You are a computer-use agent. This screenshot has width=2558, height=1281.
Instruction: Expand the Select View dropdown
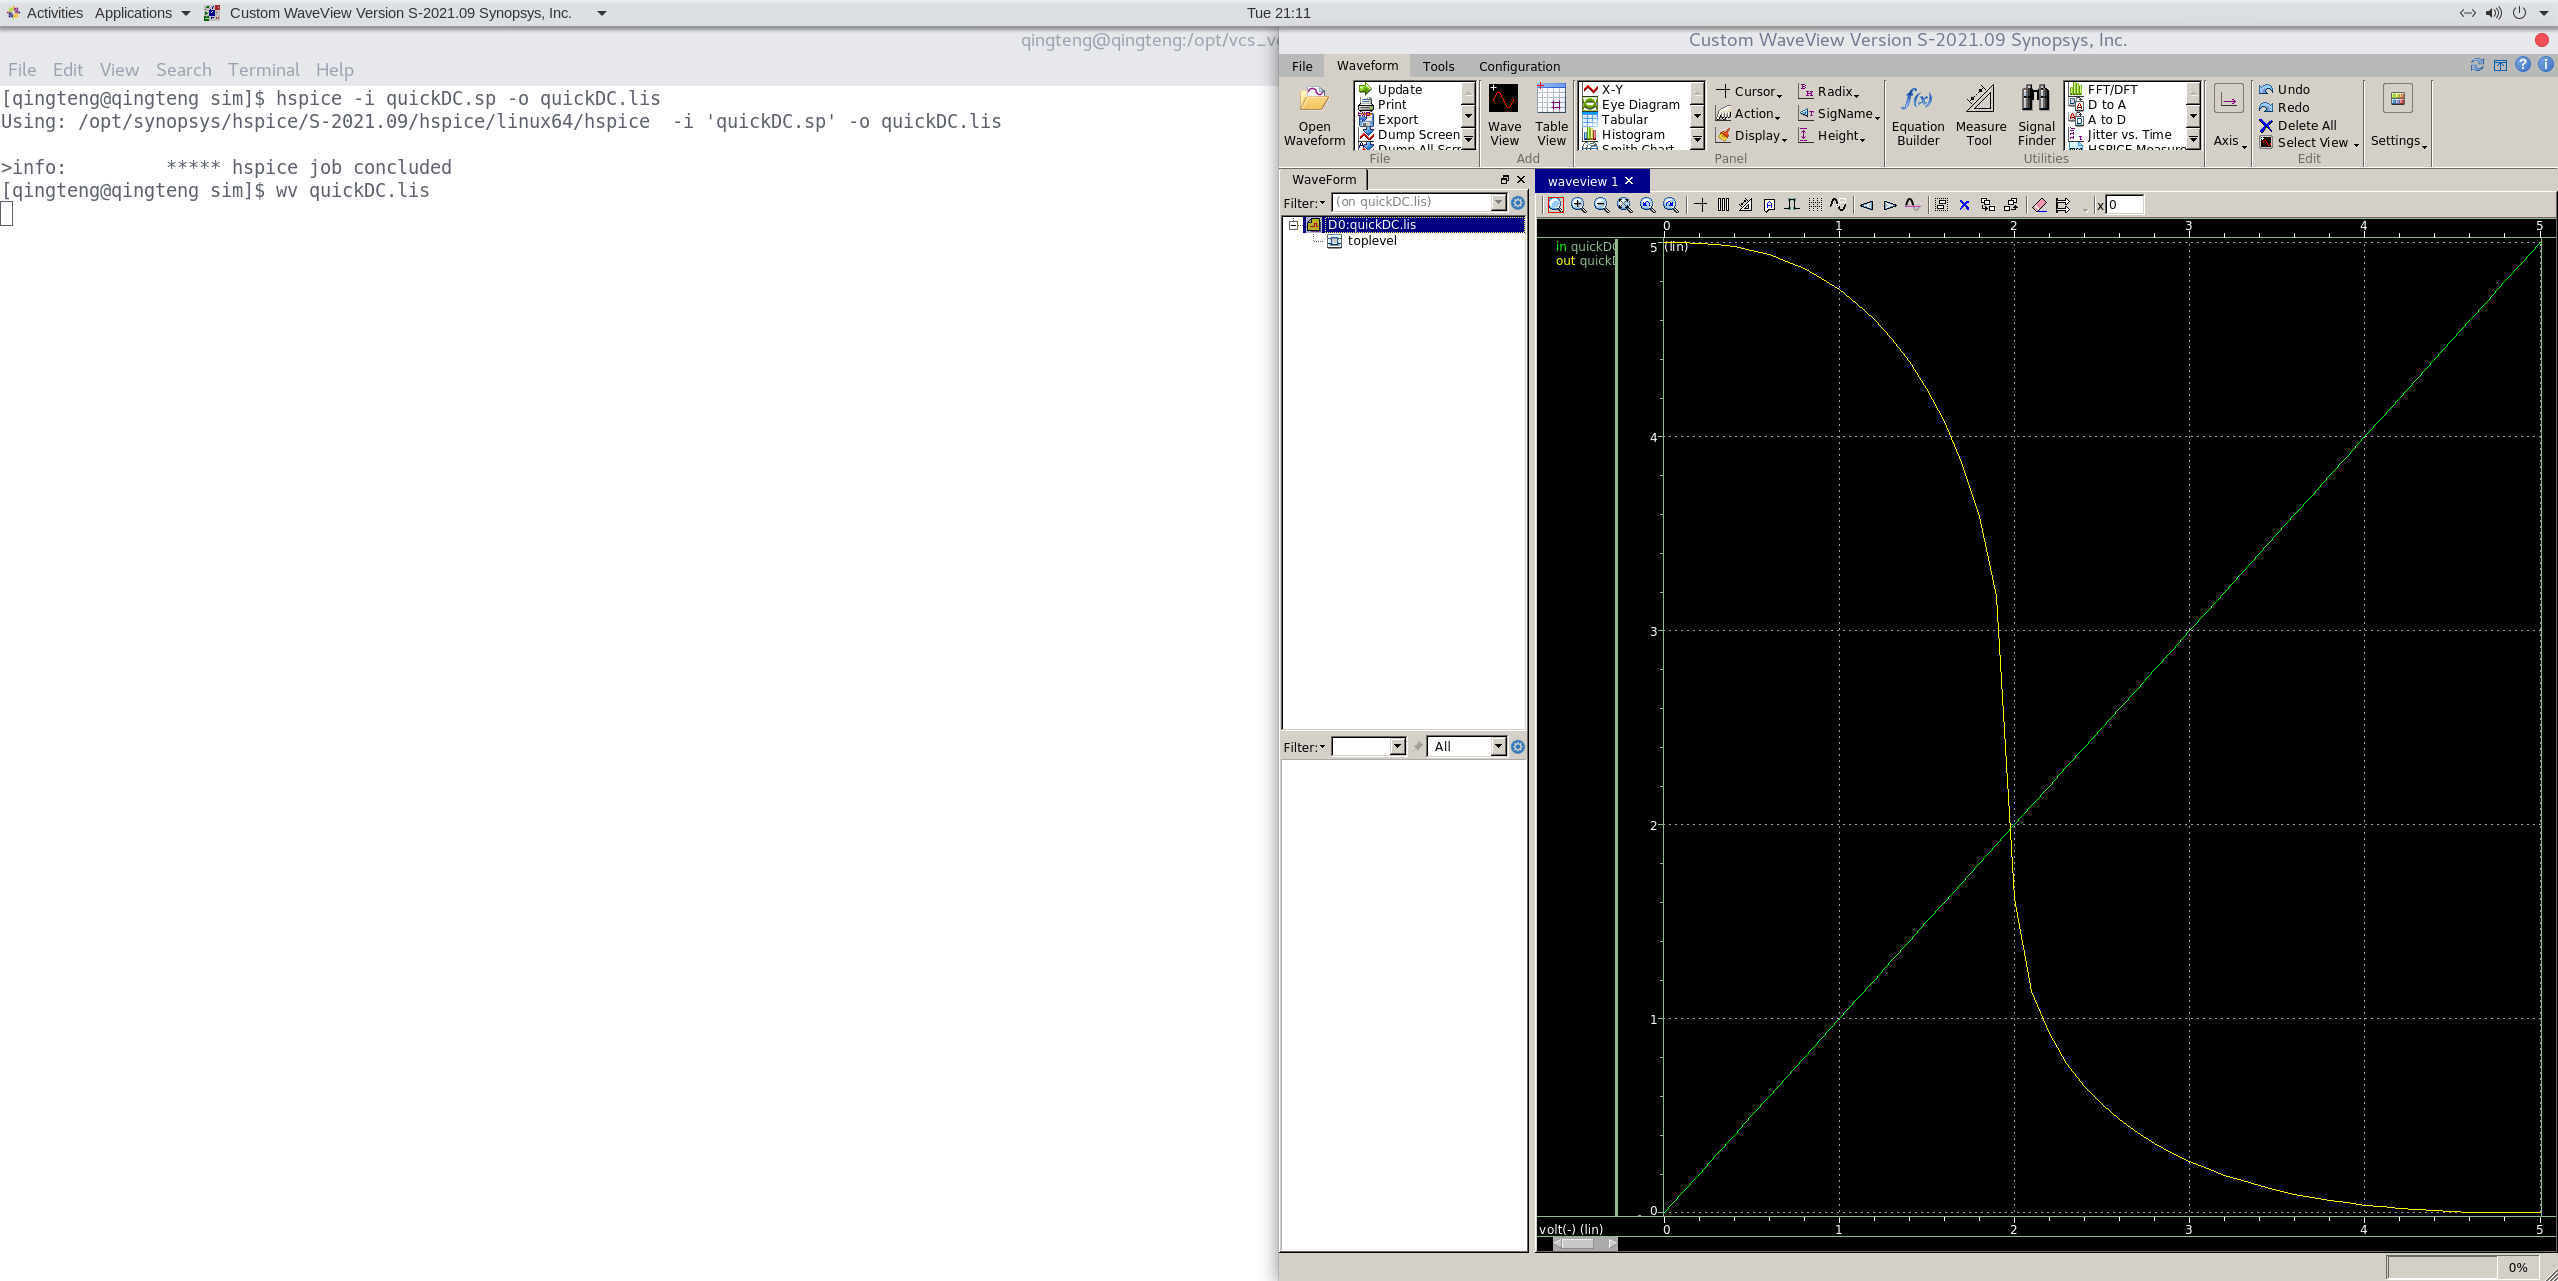2314,143
